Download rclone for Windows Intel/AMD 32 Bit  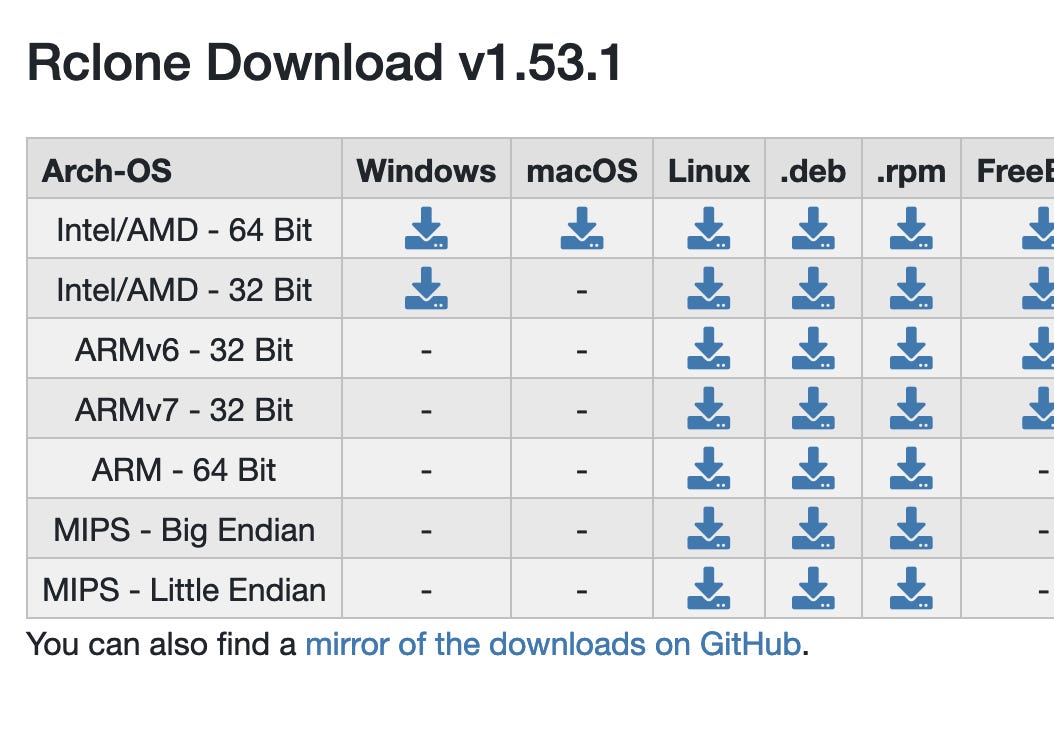425,289
